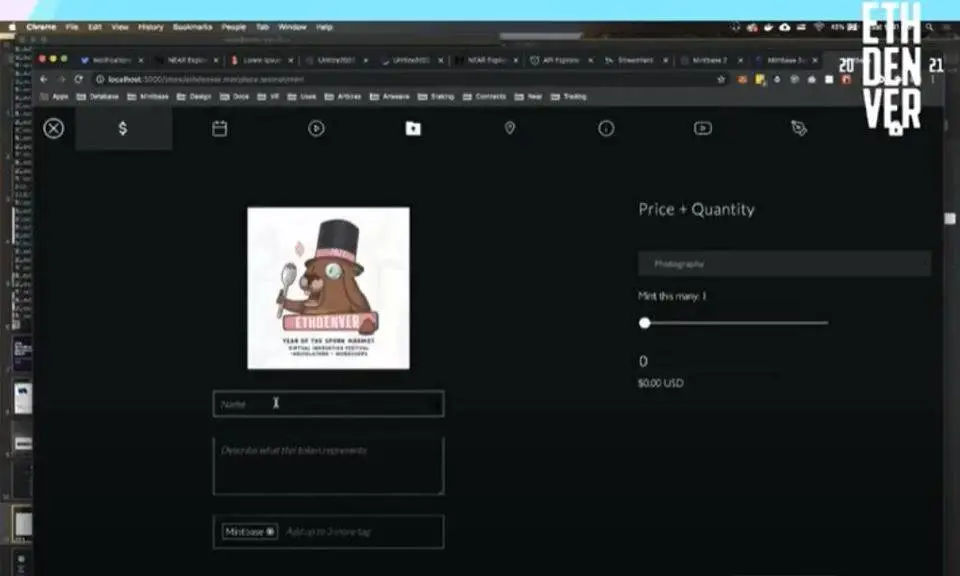Open the Mintbase bookmarks folder

(x=148, y=97)
